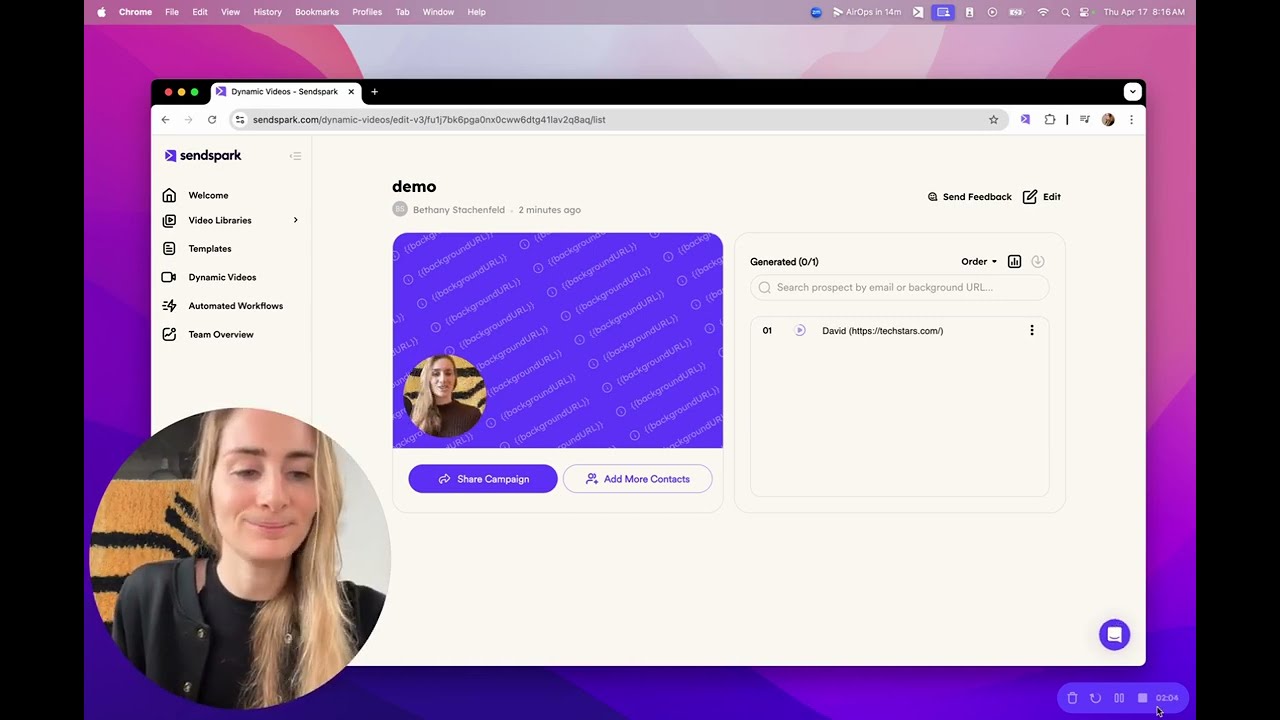Click the Share Campaign button
Viewport: 1280px width, 720px height.
(482, 479)
